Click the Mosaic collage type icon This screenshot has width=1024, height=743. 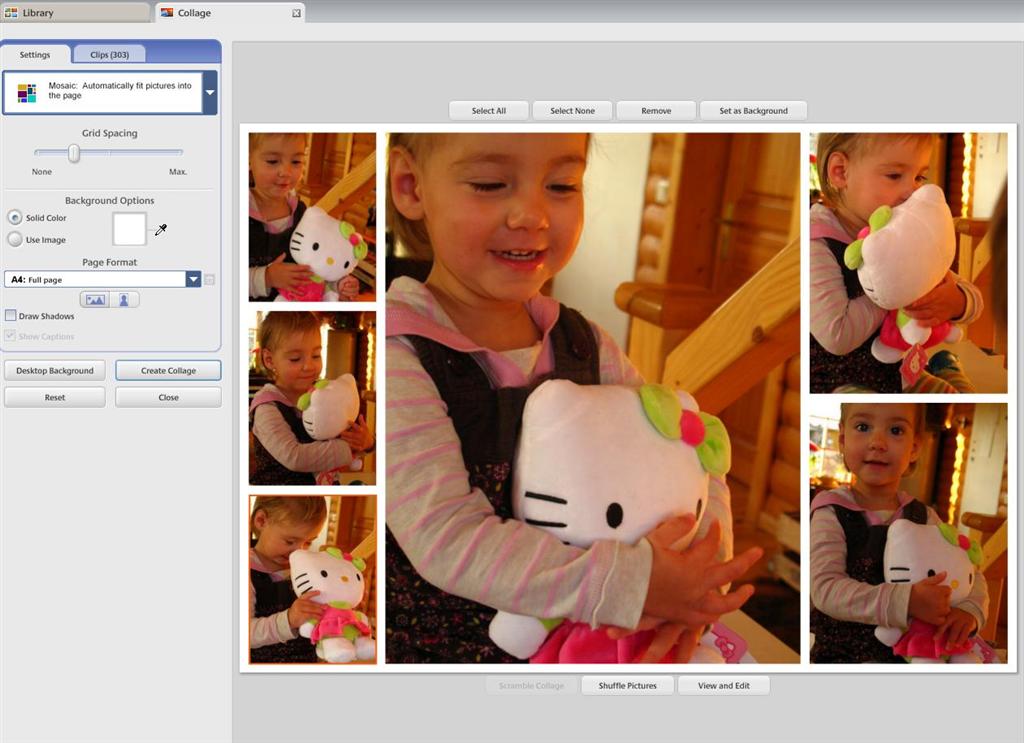(27, 93)
